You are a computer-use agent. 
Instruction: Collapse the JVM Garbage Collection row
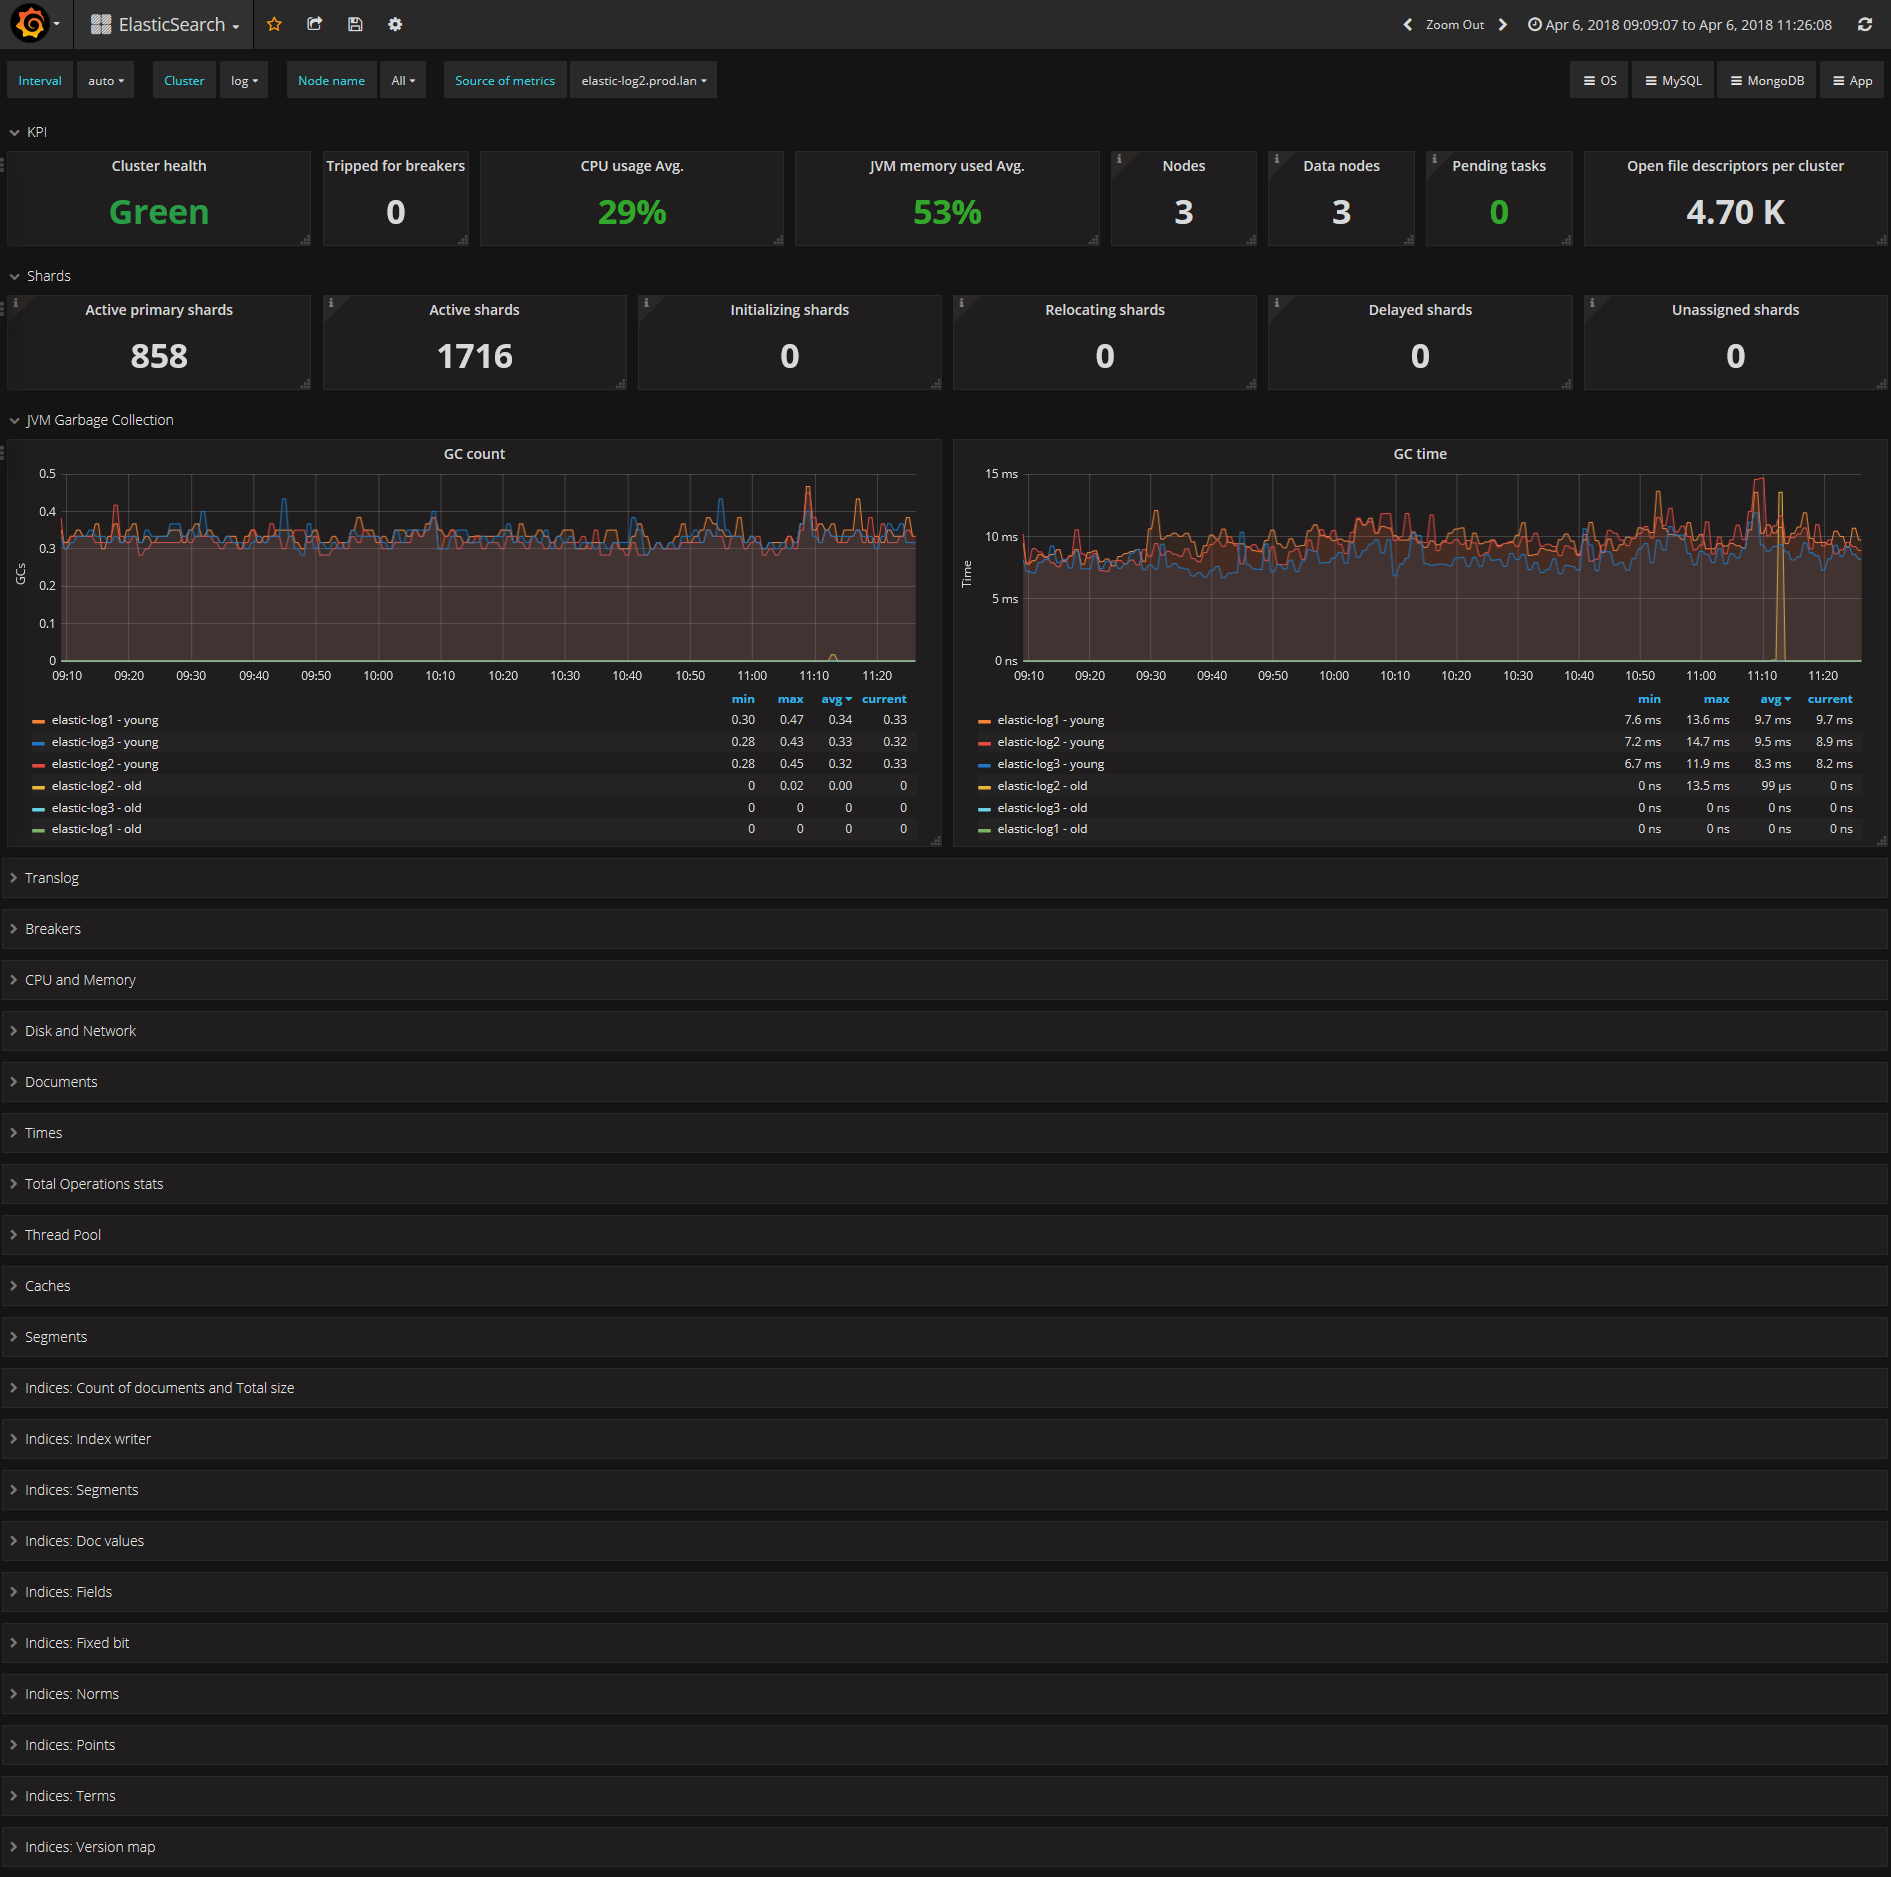click(91, 420)
